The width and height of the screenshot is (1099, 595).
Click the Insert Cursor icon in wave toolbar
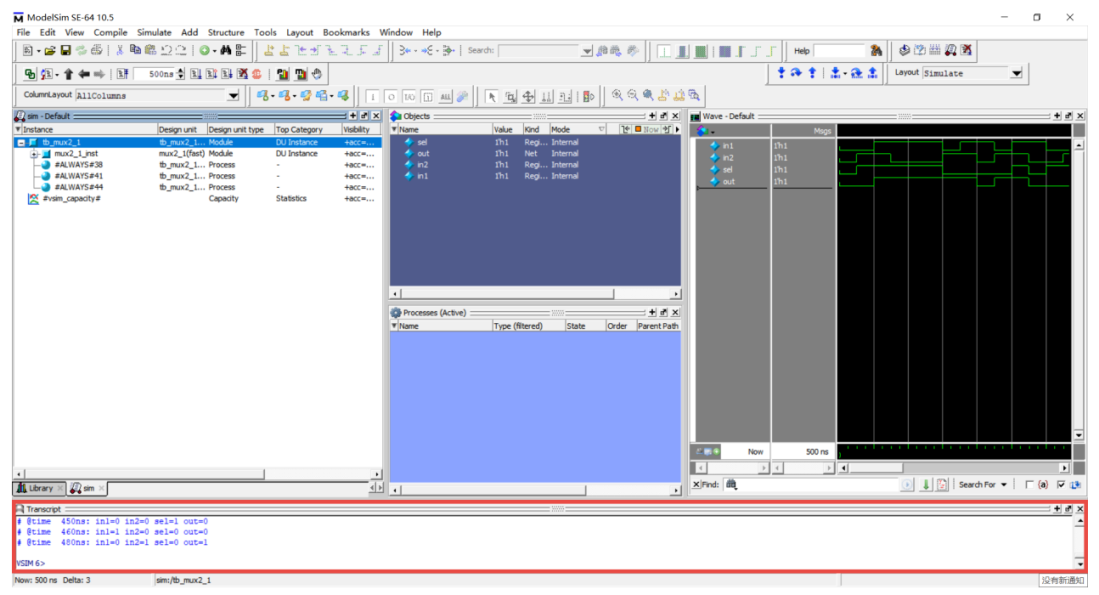click(x=269, y=50)
